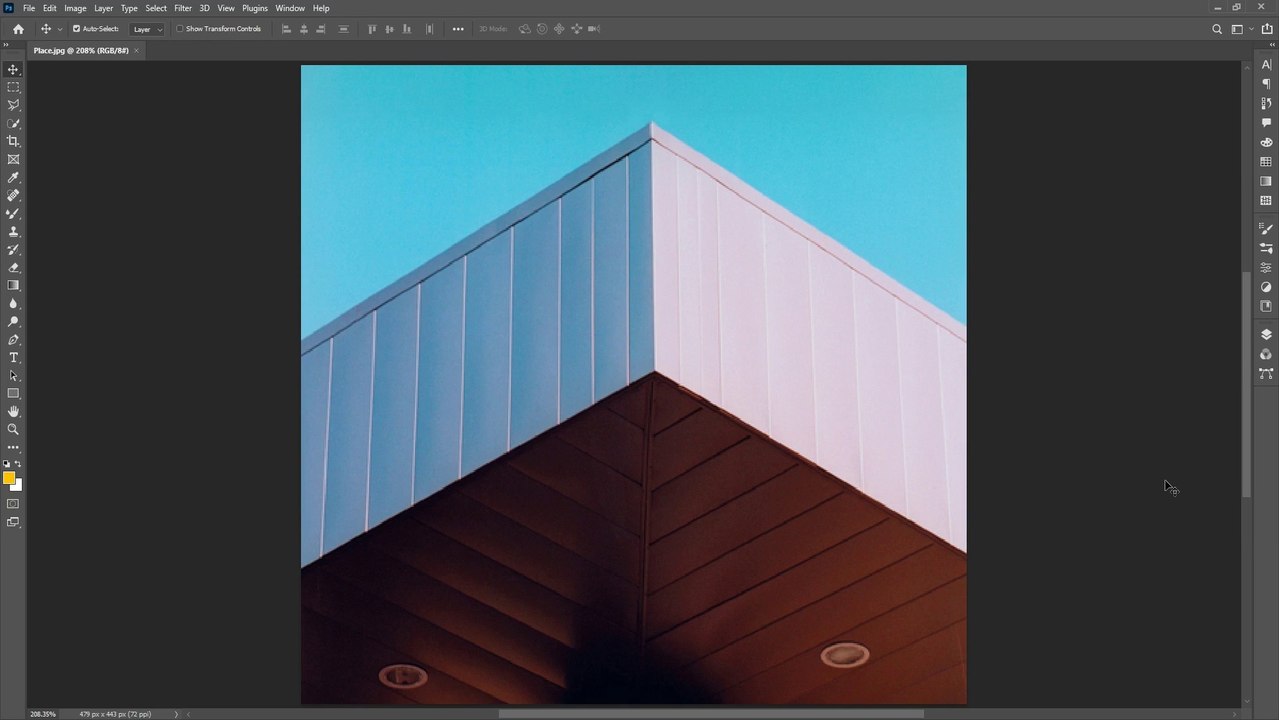The image size is (1279, 720).
Task: Select the History Brush tool
Action: tap(13, 249)
